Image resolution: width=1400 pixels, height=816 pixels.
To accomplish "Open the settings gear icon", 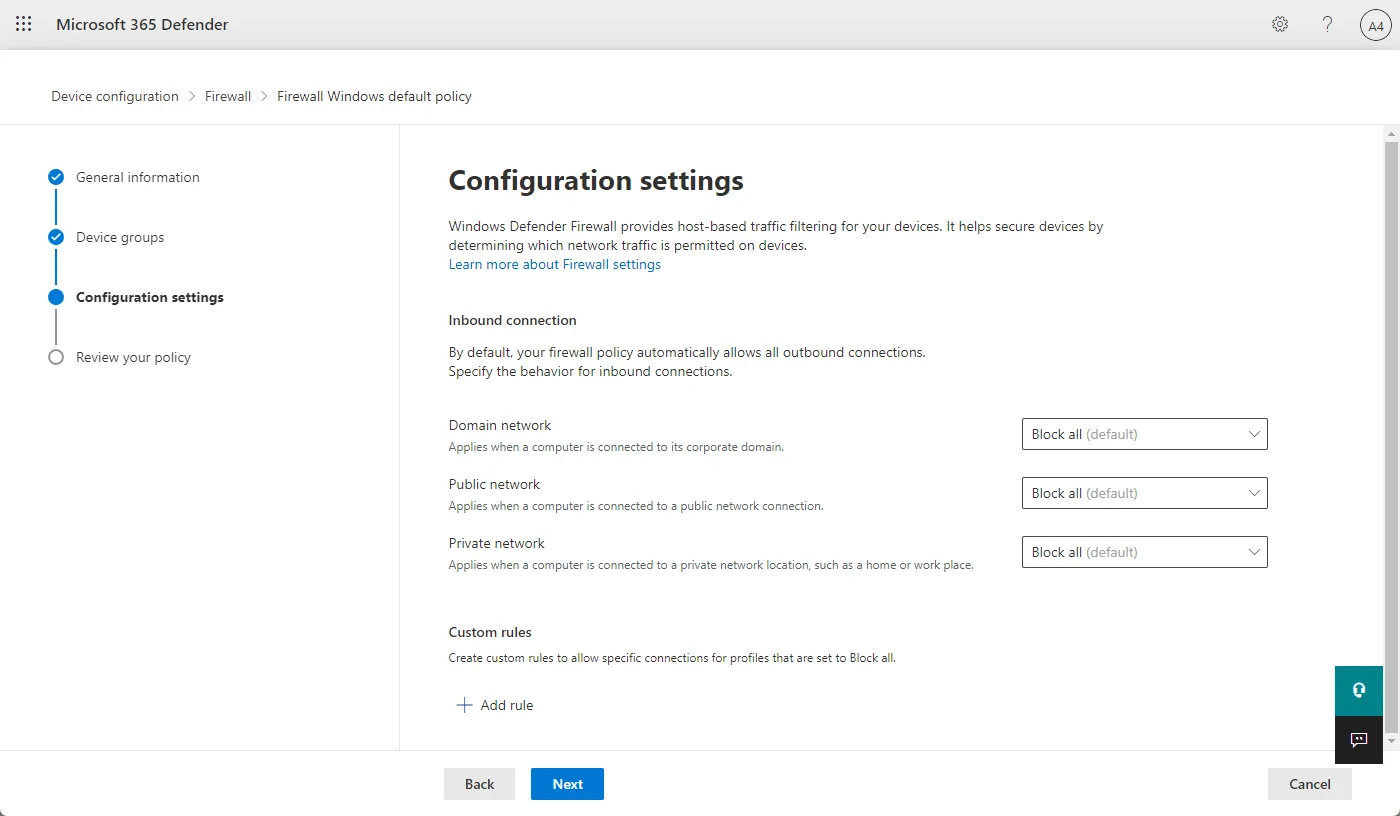I will click(x=1280, y=24).
